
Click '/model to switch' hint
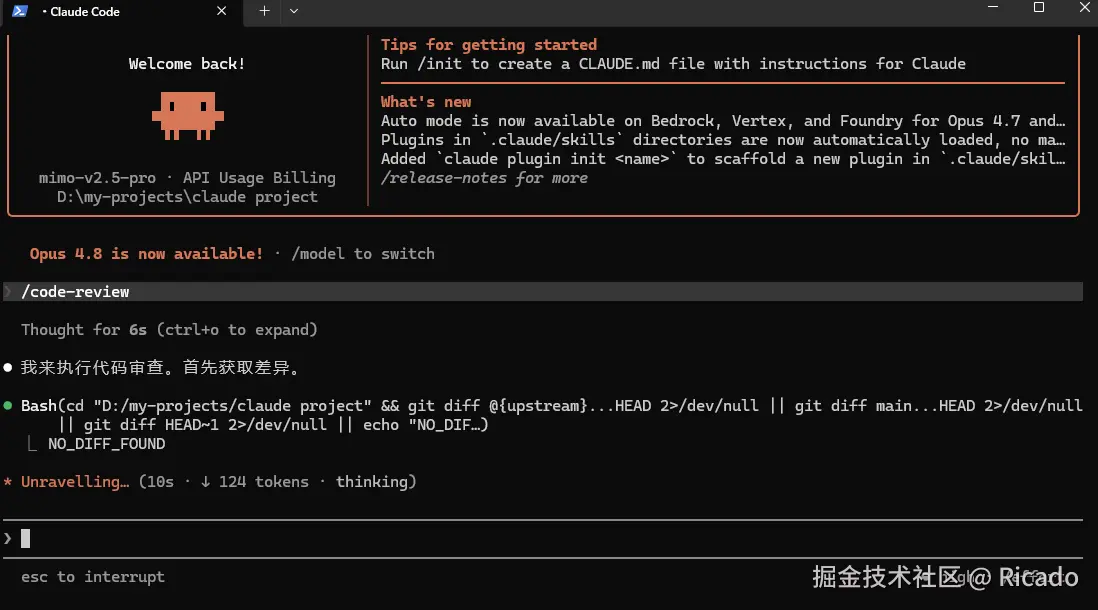point(363,254)
